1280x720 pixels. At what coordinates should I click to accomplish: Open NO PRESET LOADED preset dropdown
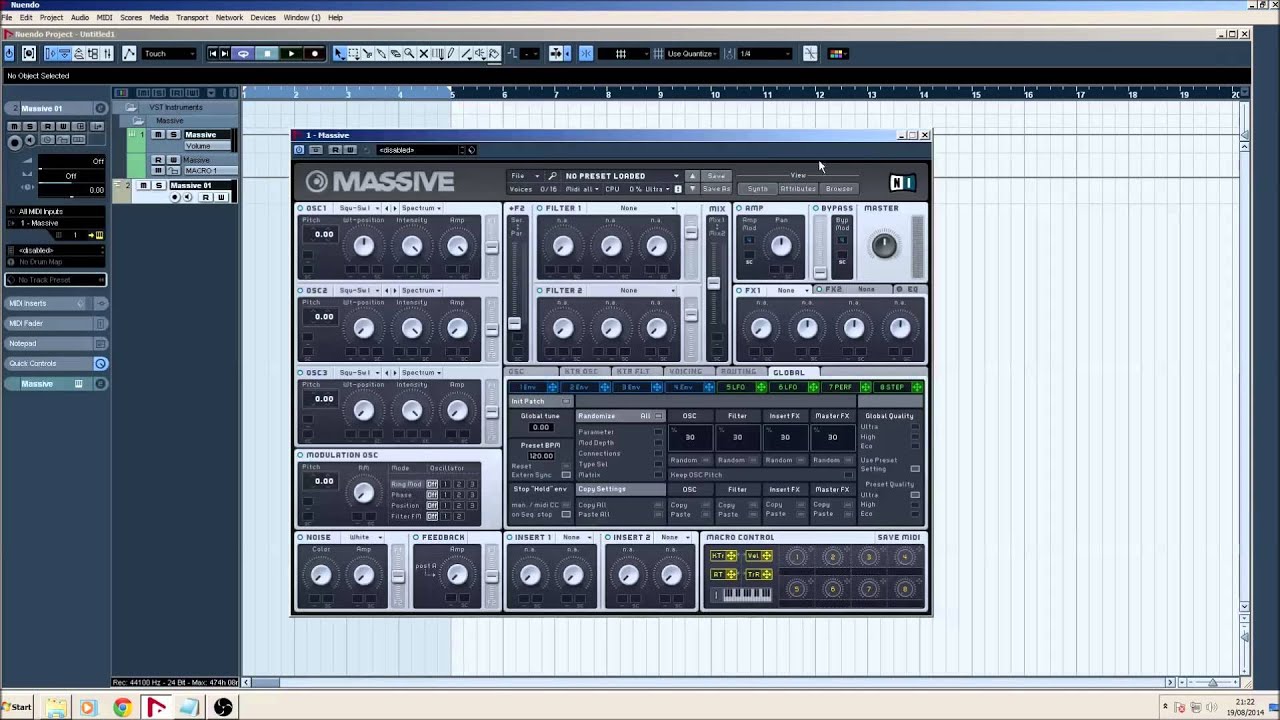coord(621,176)
